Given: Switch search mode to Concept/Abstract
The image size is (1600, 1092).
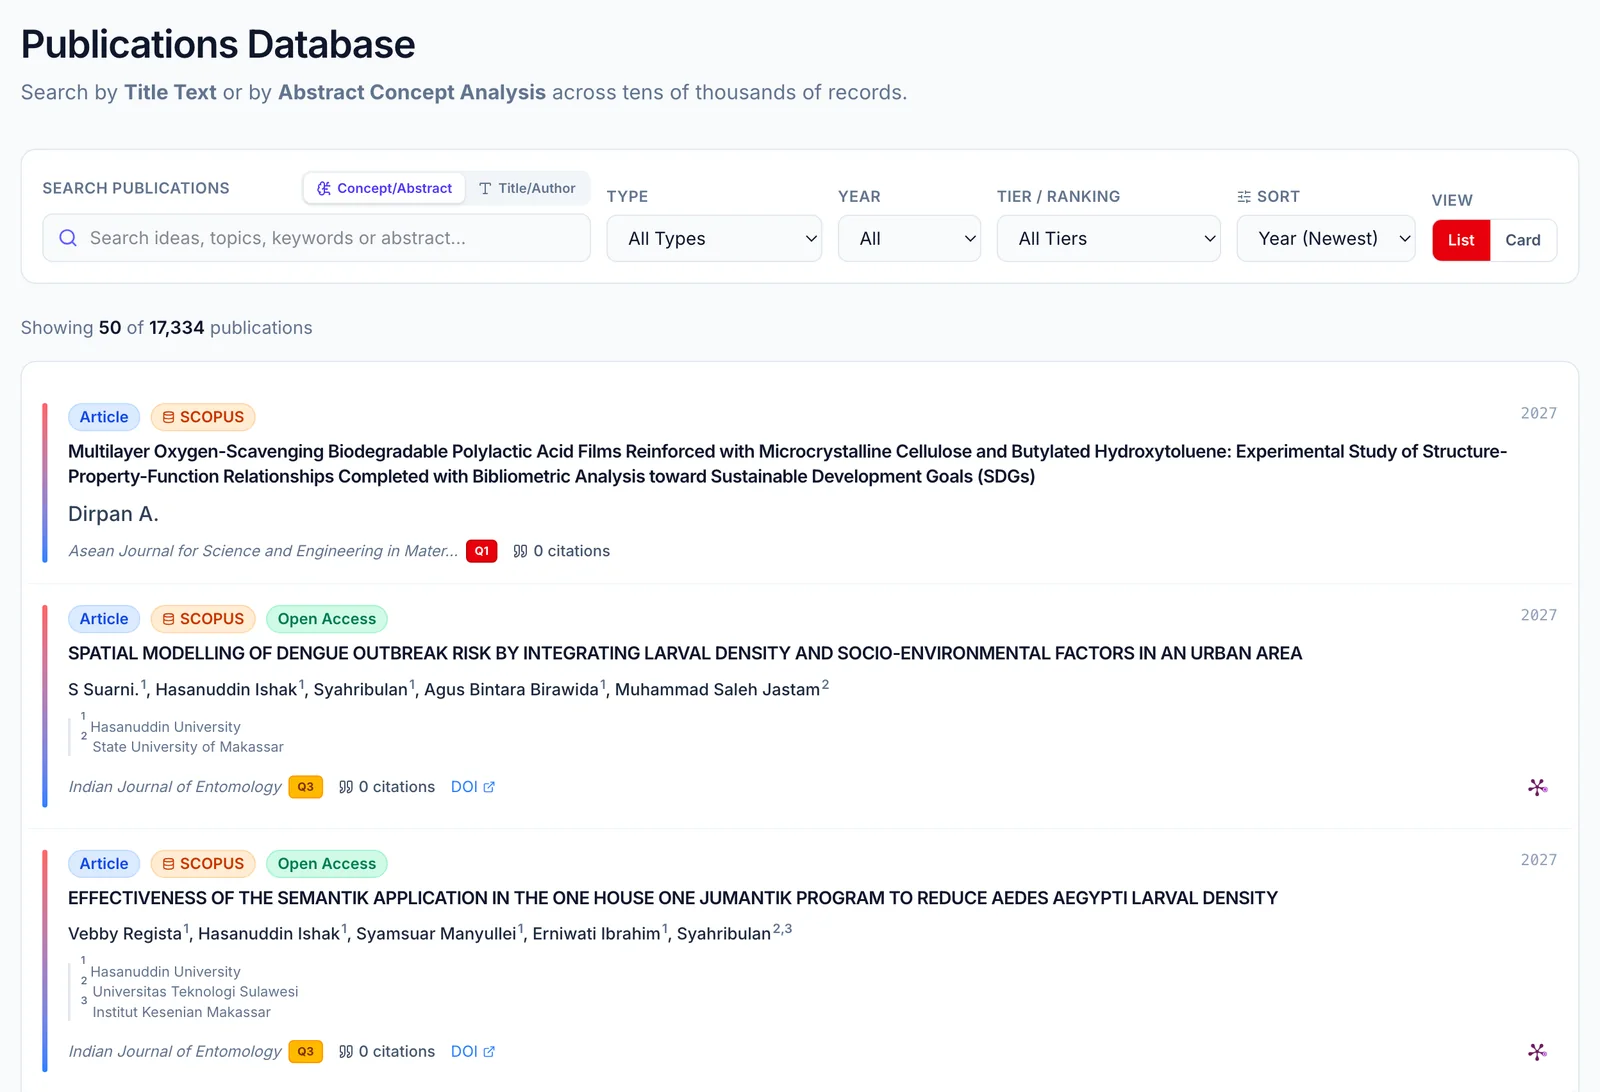Looking at the screenshot, I should 385,188.
